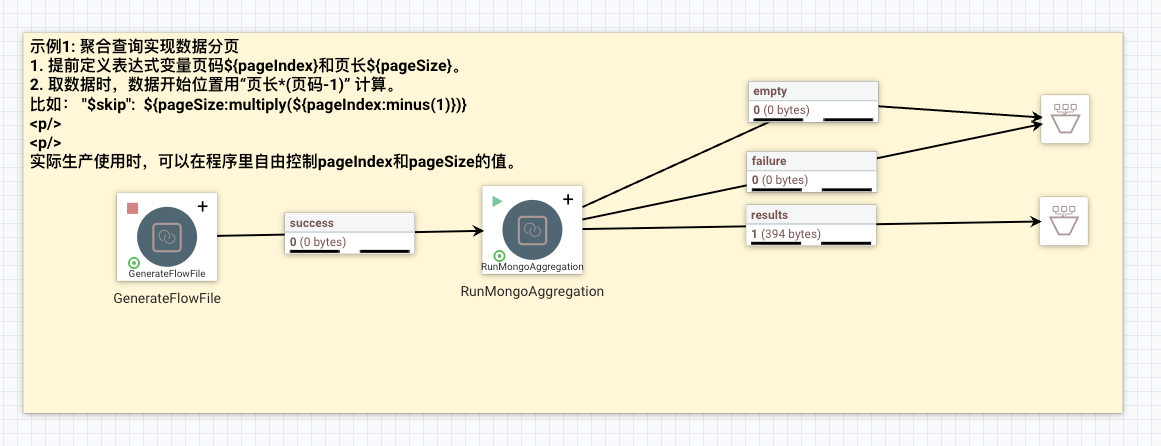Click the red stopped indicator on GenerateFlowFile
The height and width of the screenshot is (446, 1161).
coord(133,208)
